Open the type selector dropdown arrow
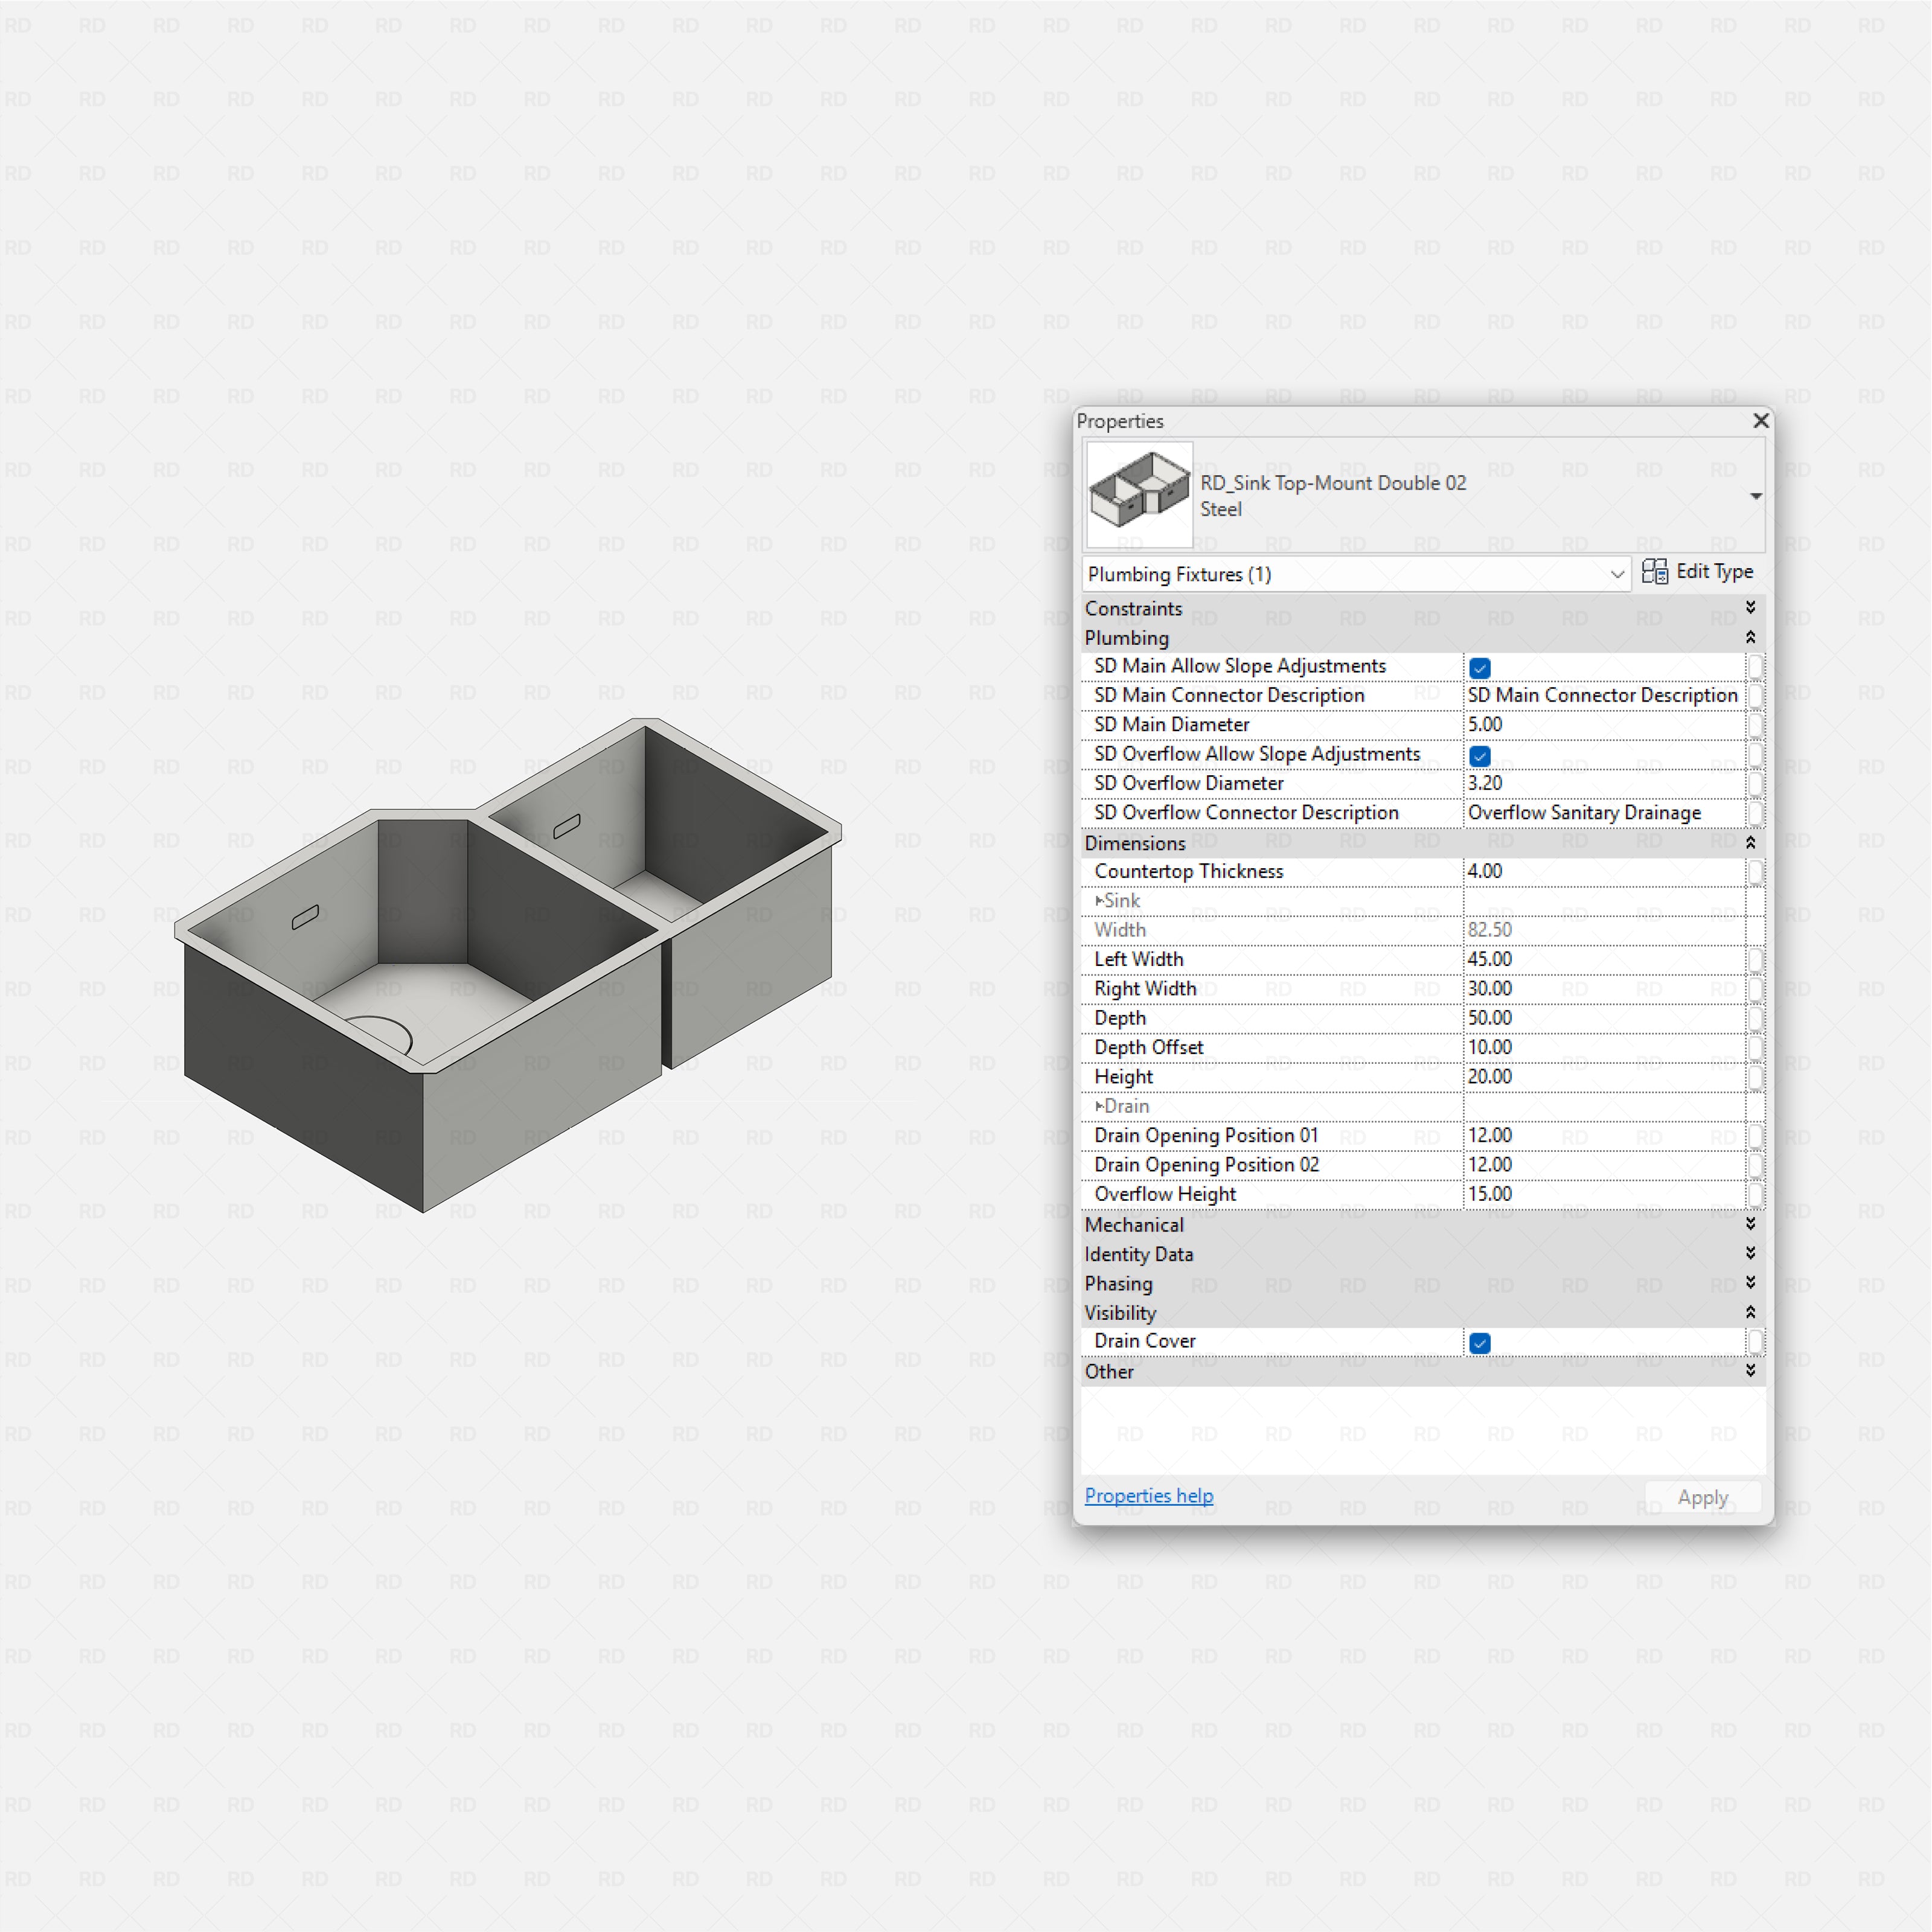This screenshot has height=1932, width=1932. (x=1756, y=495)
